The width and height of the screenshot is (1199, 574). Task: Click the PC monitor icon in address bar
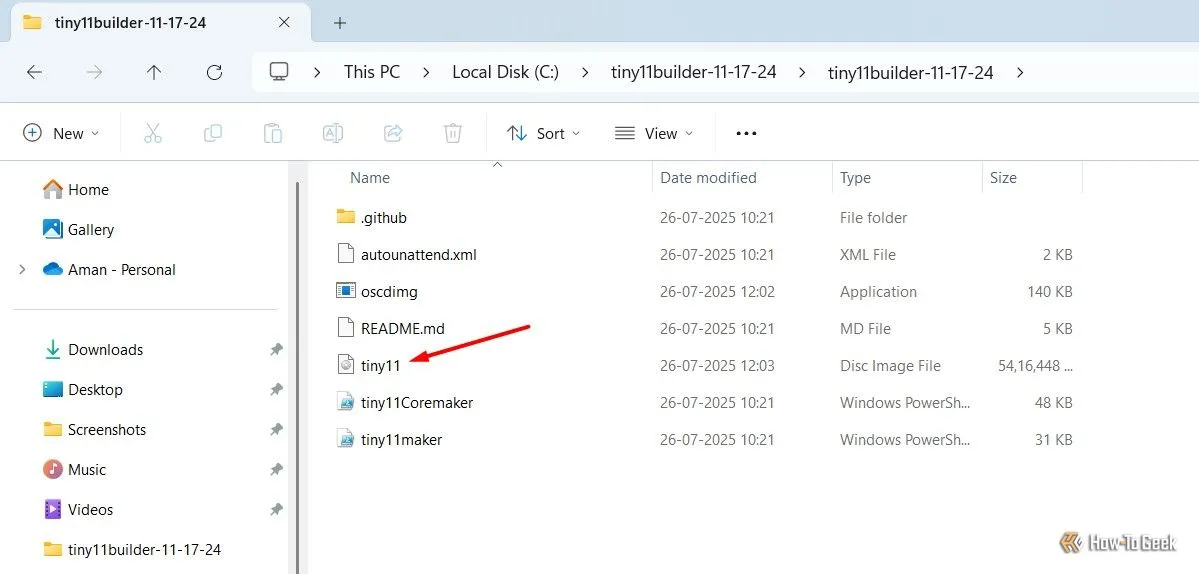(278, 72)
